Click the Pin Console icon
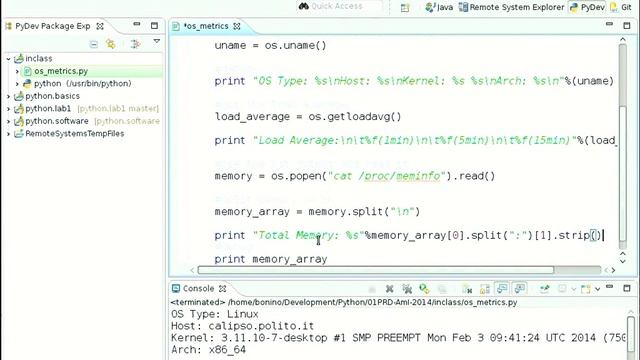This screenshot has height=360, width=640. (x=544, y=289)
